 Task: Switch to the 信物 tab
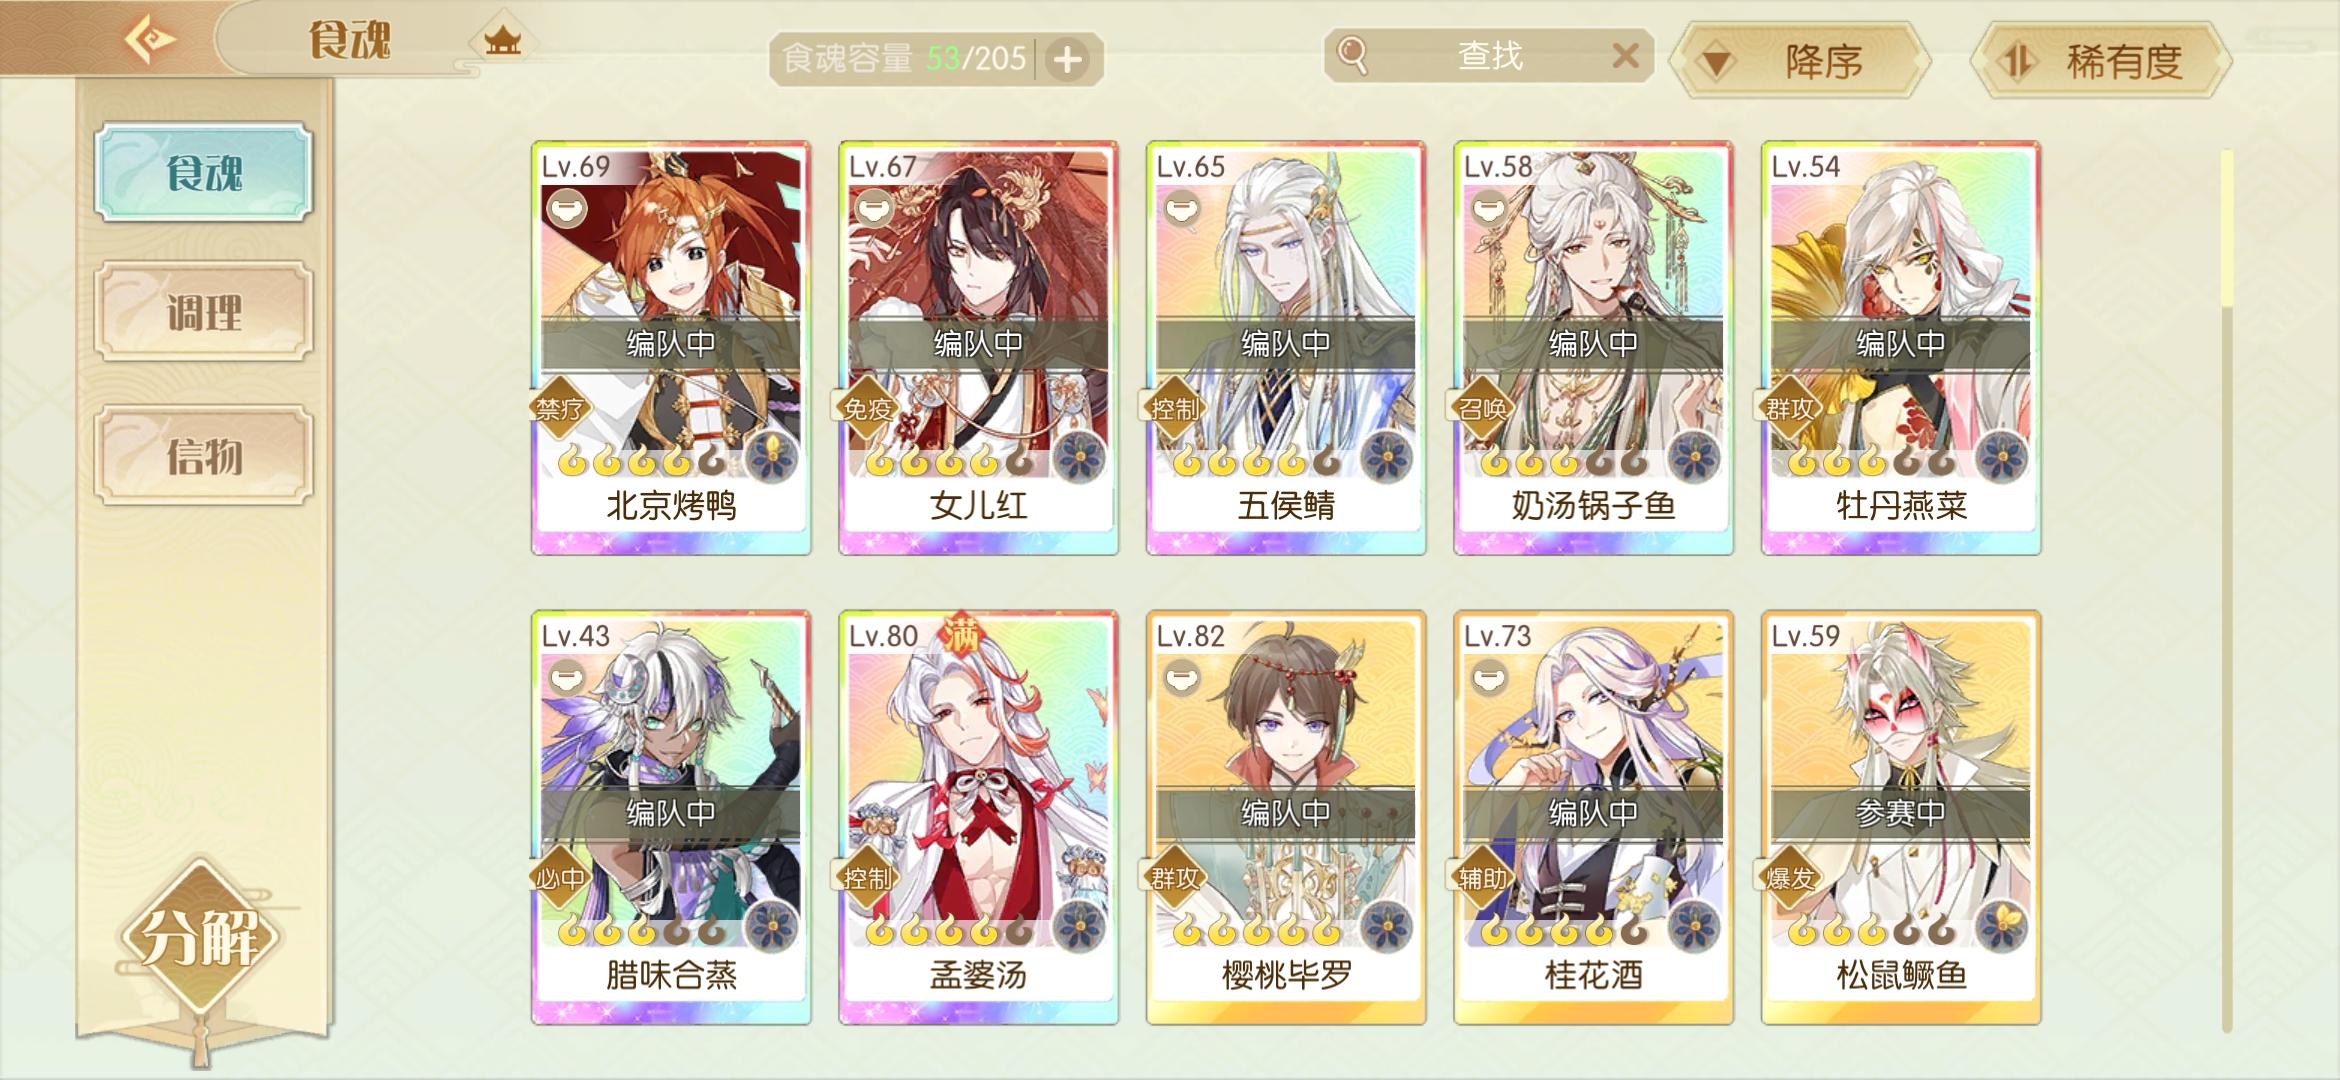pos(204,455)
